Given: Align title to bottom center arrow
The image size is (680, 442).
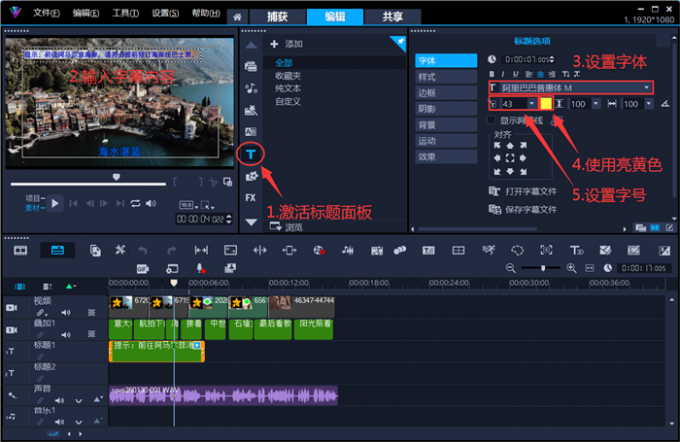Looking at the screenshot, I should point(510,171).
